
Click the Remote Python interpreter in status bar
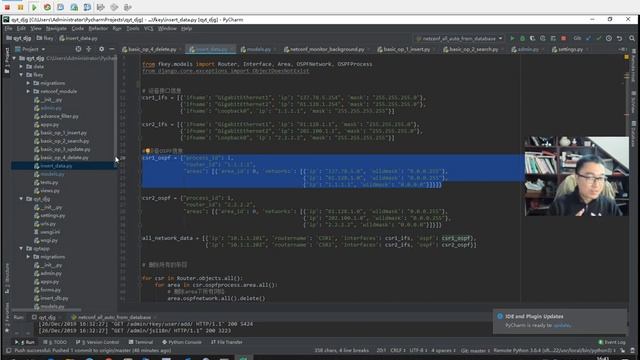[553, 351]
